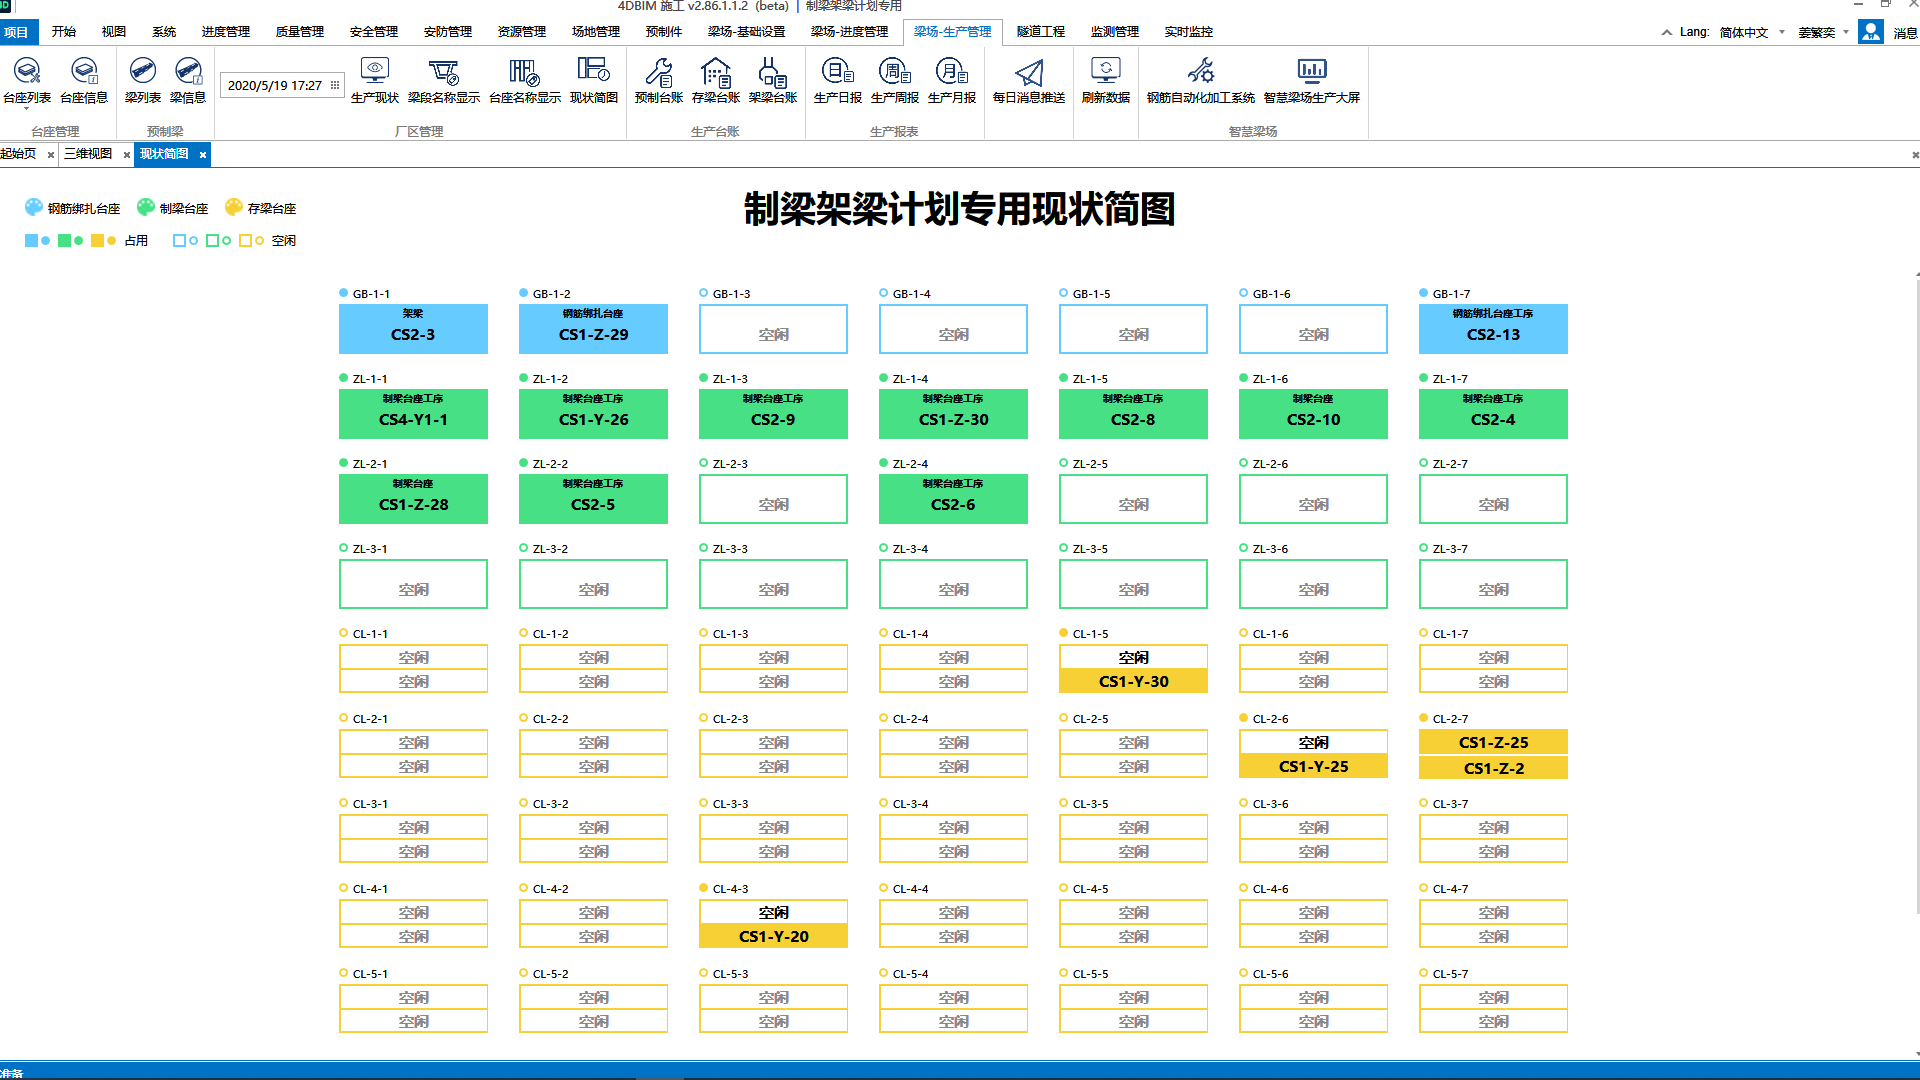This screenshot has height=1080, width=1920.
Task: Open the 梁场-进度管理 ribbon tab
Action: pos(850,32)
